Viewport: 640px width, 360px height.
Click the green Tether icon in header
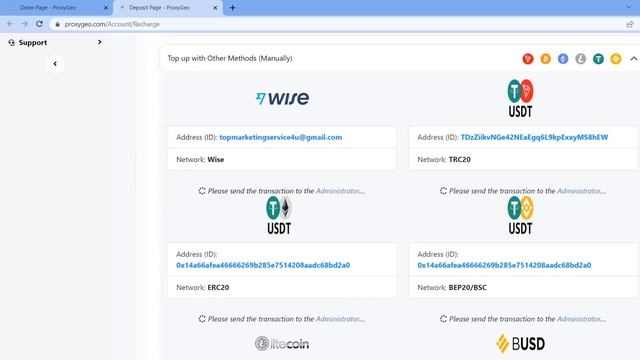598,59
